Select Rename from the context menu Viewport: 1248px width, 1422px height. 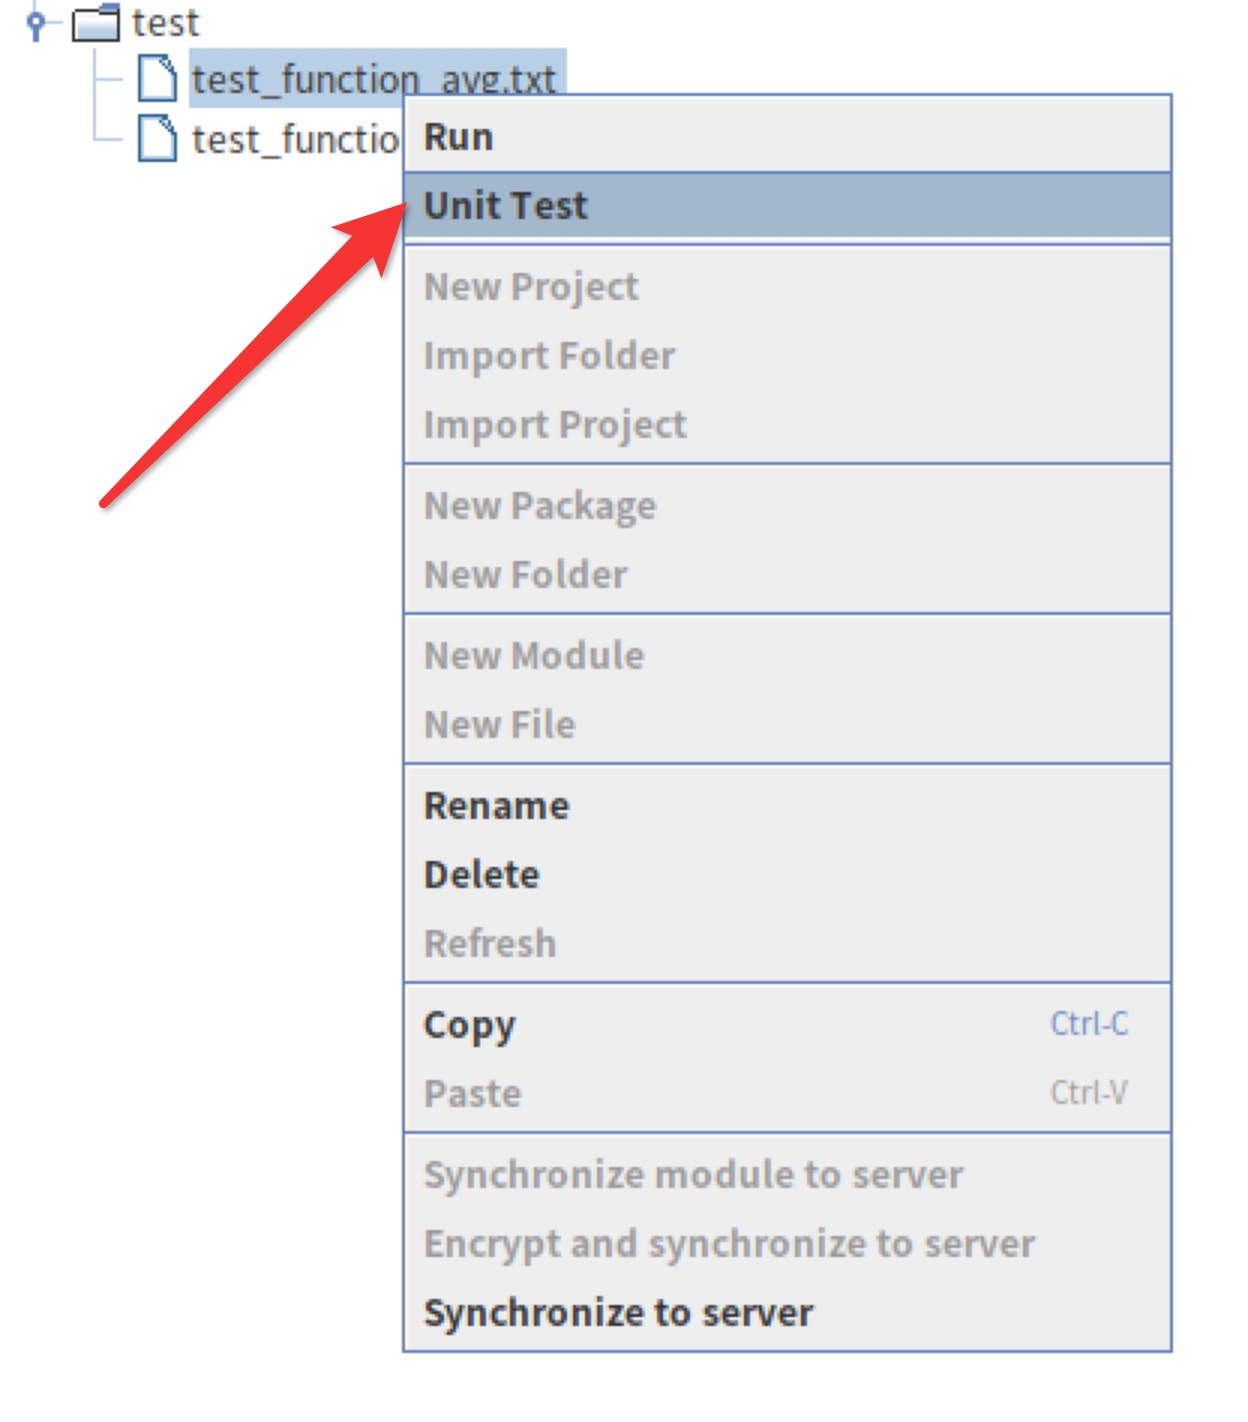click(x=496, y=806)
